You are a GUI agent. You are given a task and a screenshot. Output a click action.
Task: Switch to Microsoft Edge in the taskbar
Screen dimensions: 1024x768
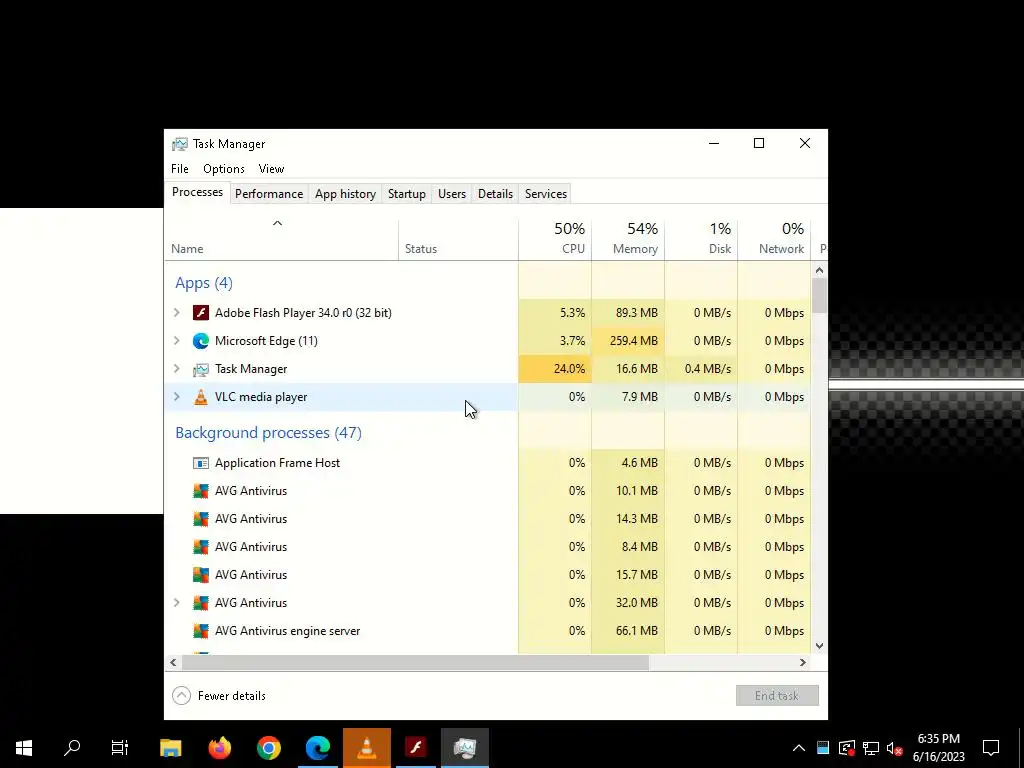click(317, 748)
